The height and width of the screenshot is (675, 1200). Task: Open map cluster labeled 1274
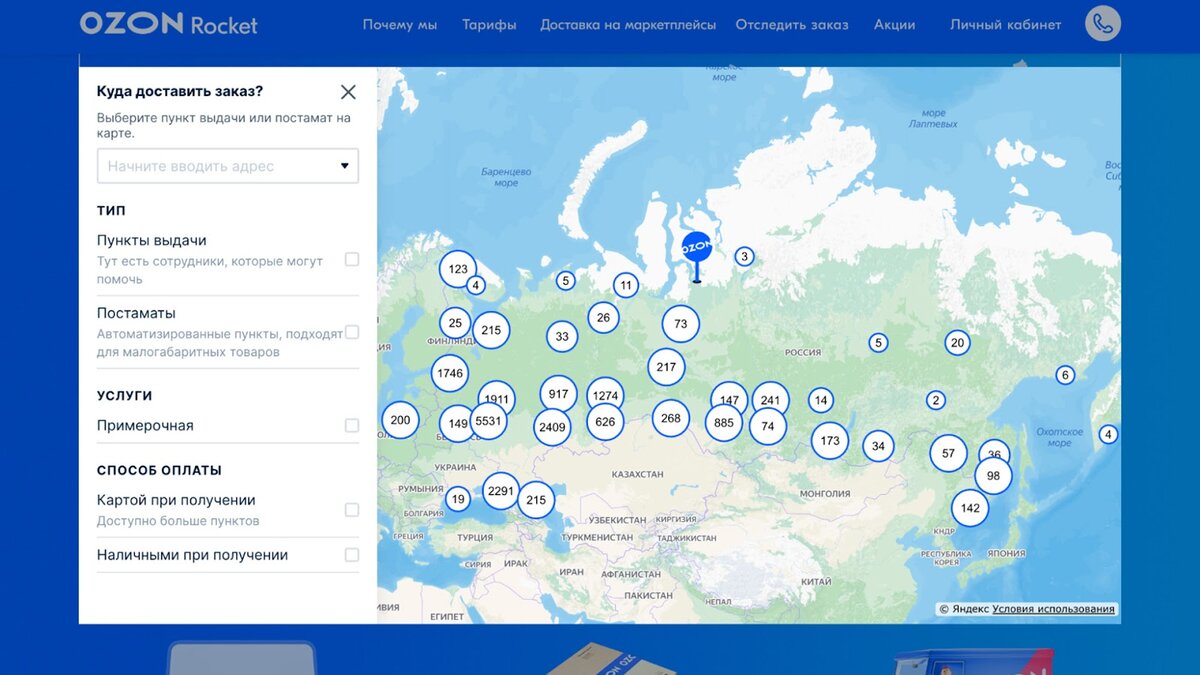pyautogui.click(x=605, y=395)
